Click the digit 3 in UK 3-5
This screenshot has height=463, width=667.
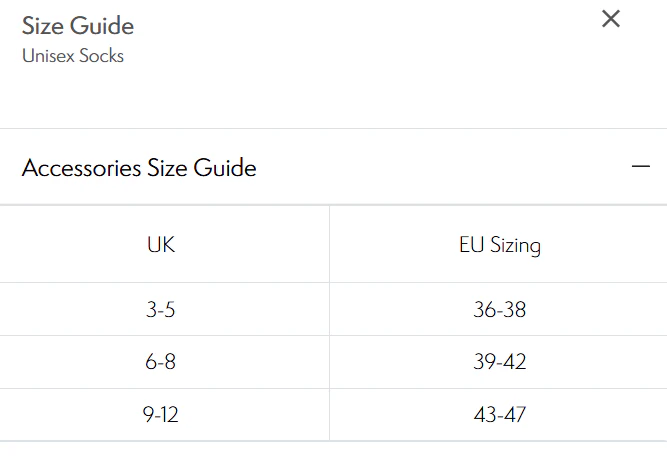[x=151, y=309]
